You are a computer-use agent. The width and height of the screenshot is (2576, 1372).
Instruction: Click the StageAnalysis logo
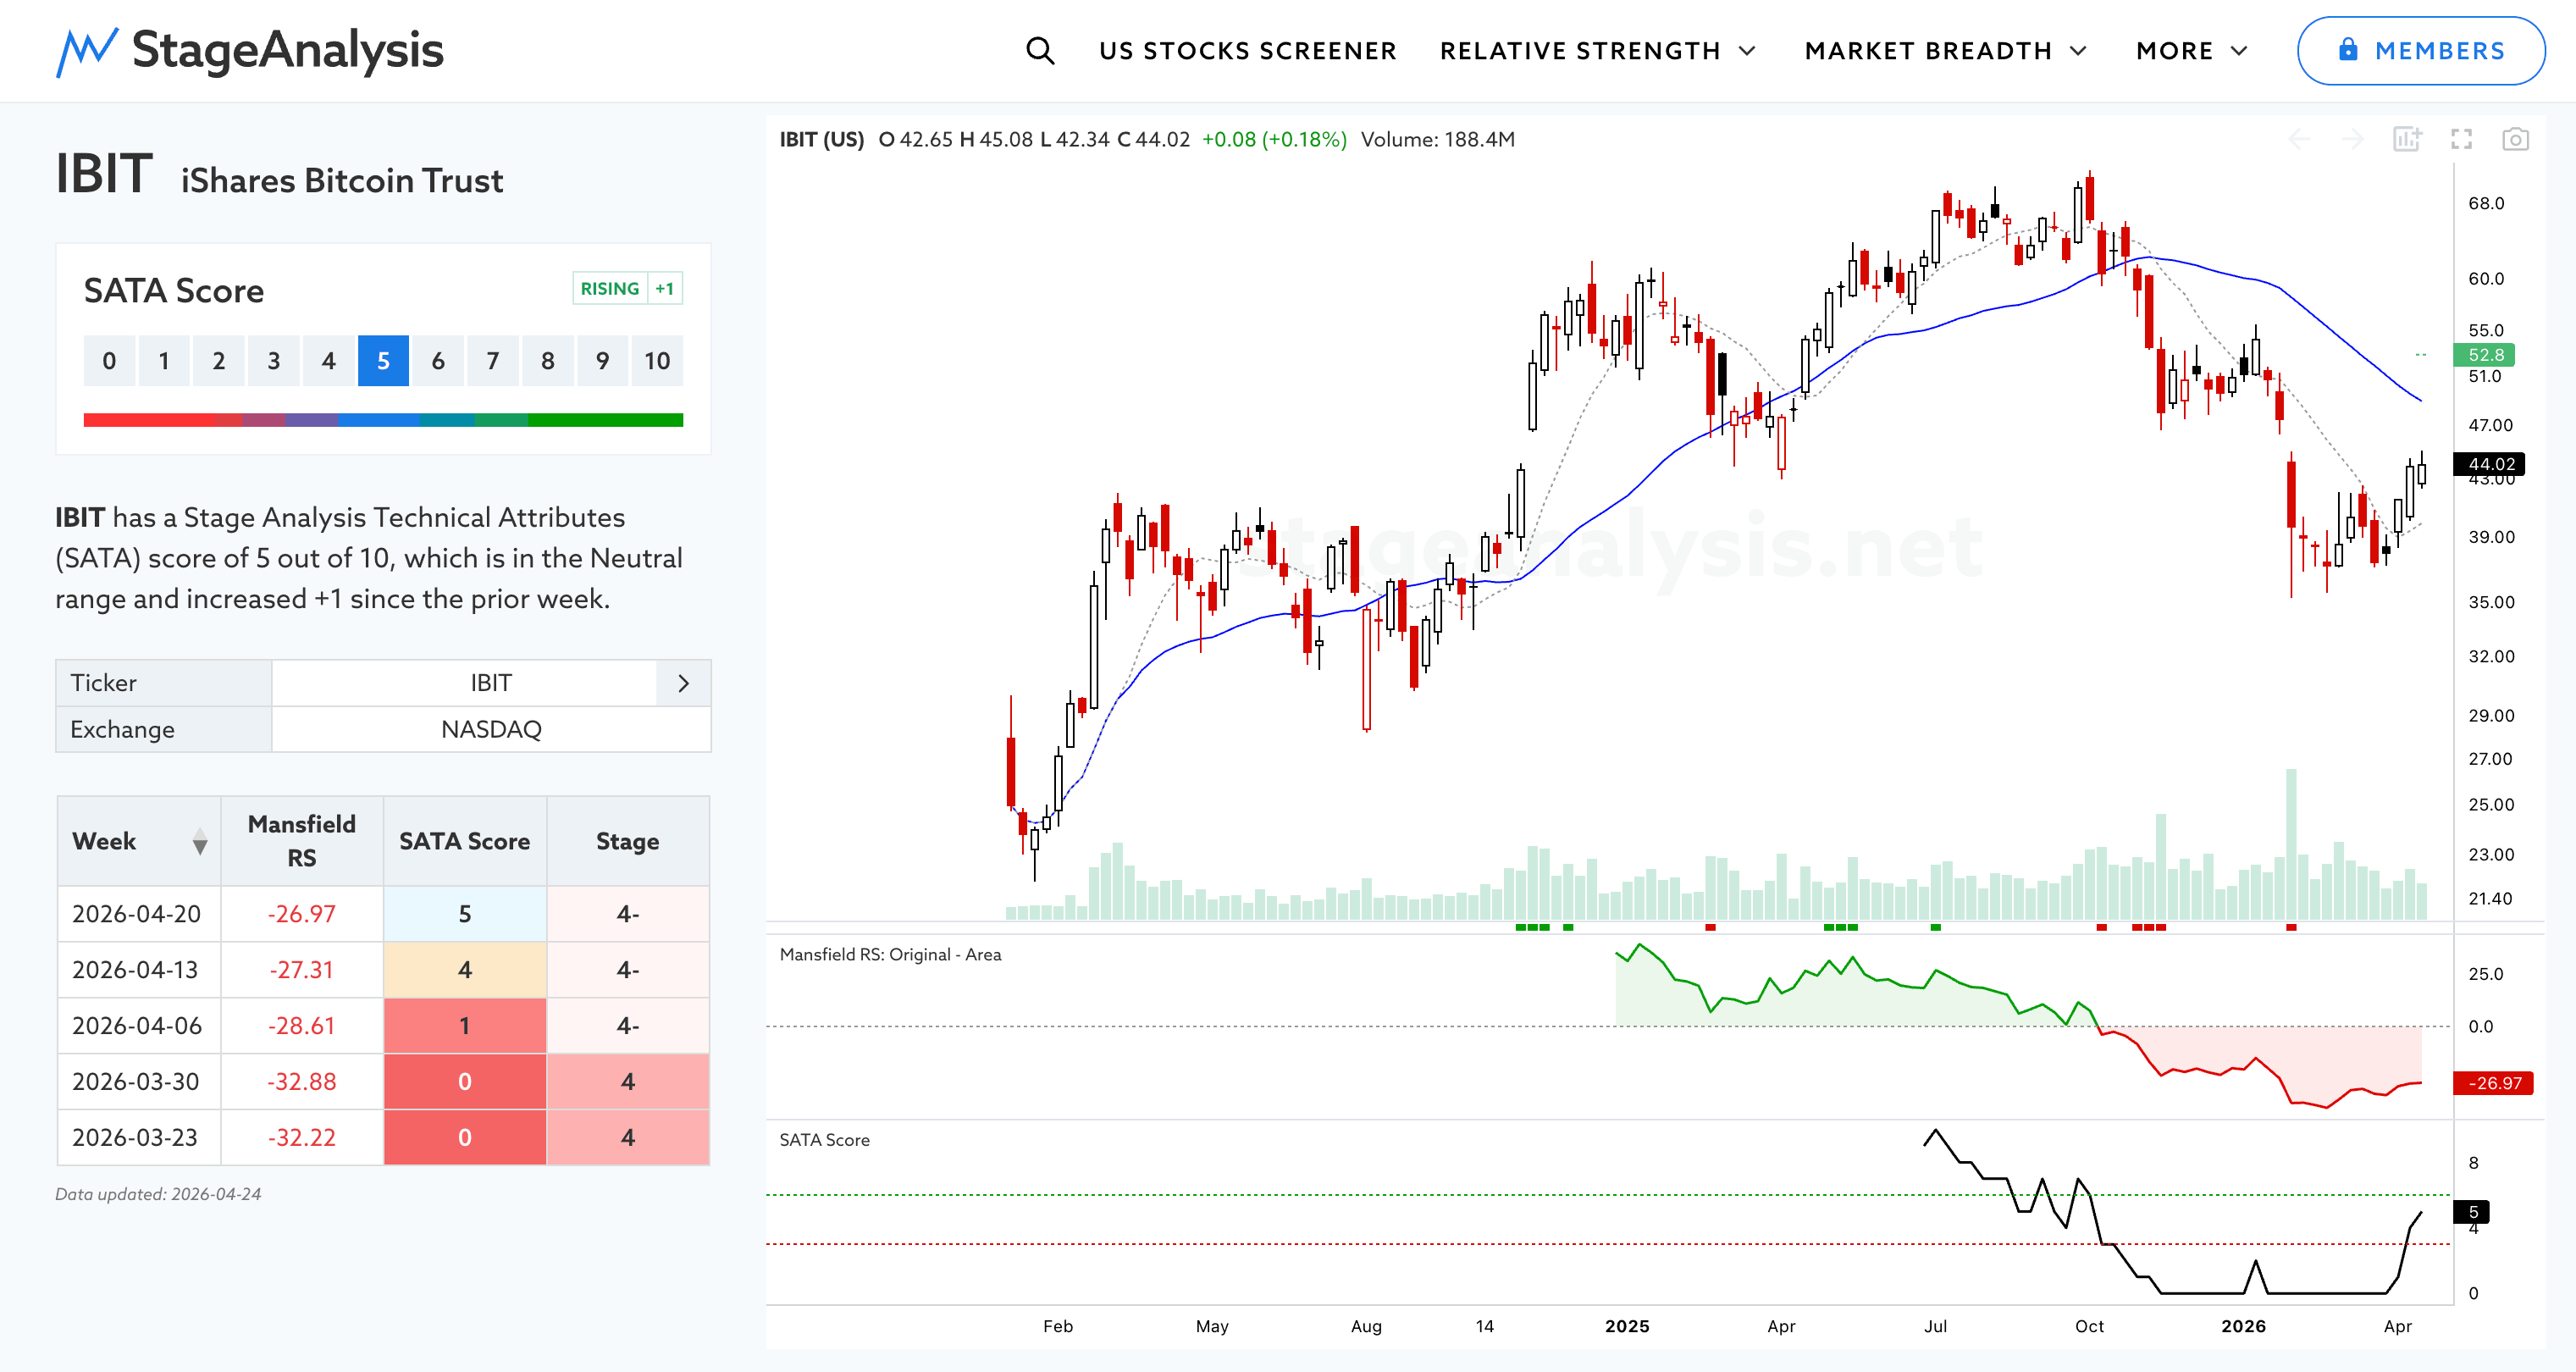(250, 51)
